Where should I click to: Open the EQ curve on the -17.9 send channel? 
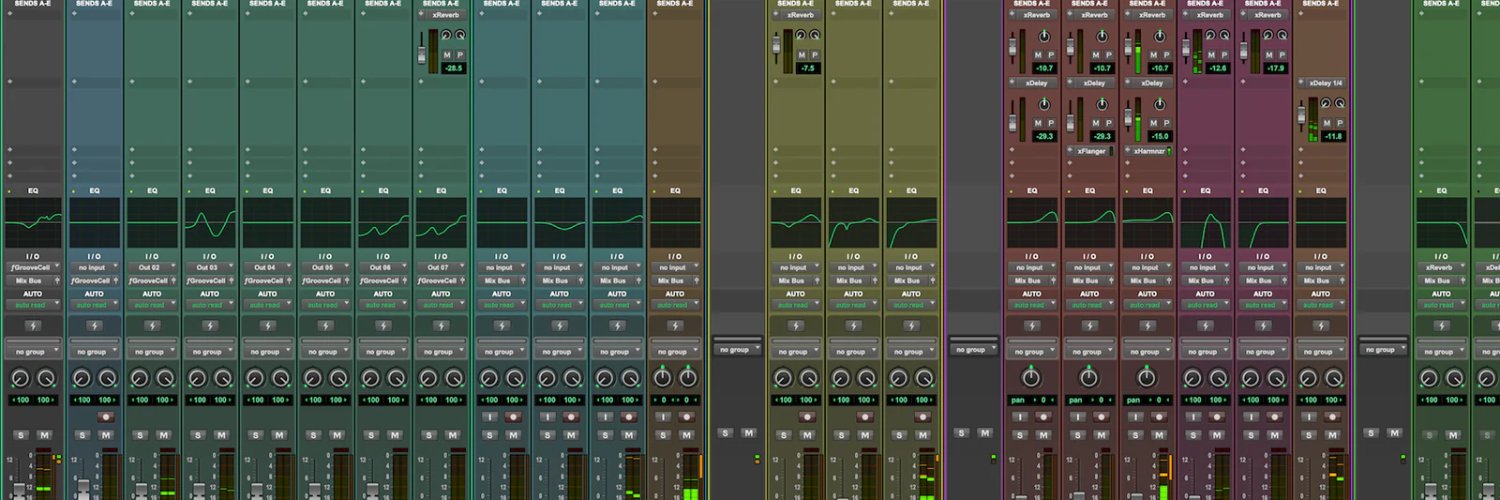[x=1263, y=222]
